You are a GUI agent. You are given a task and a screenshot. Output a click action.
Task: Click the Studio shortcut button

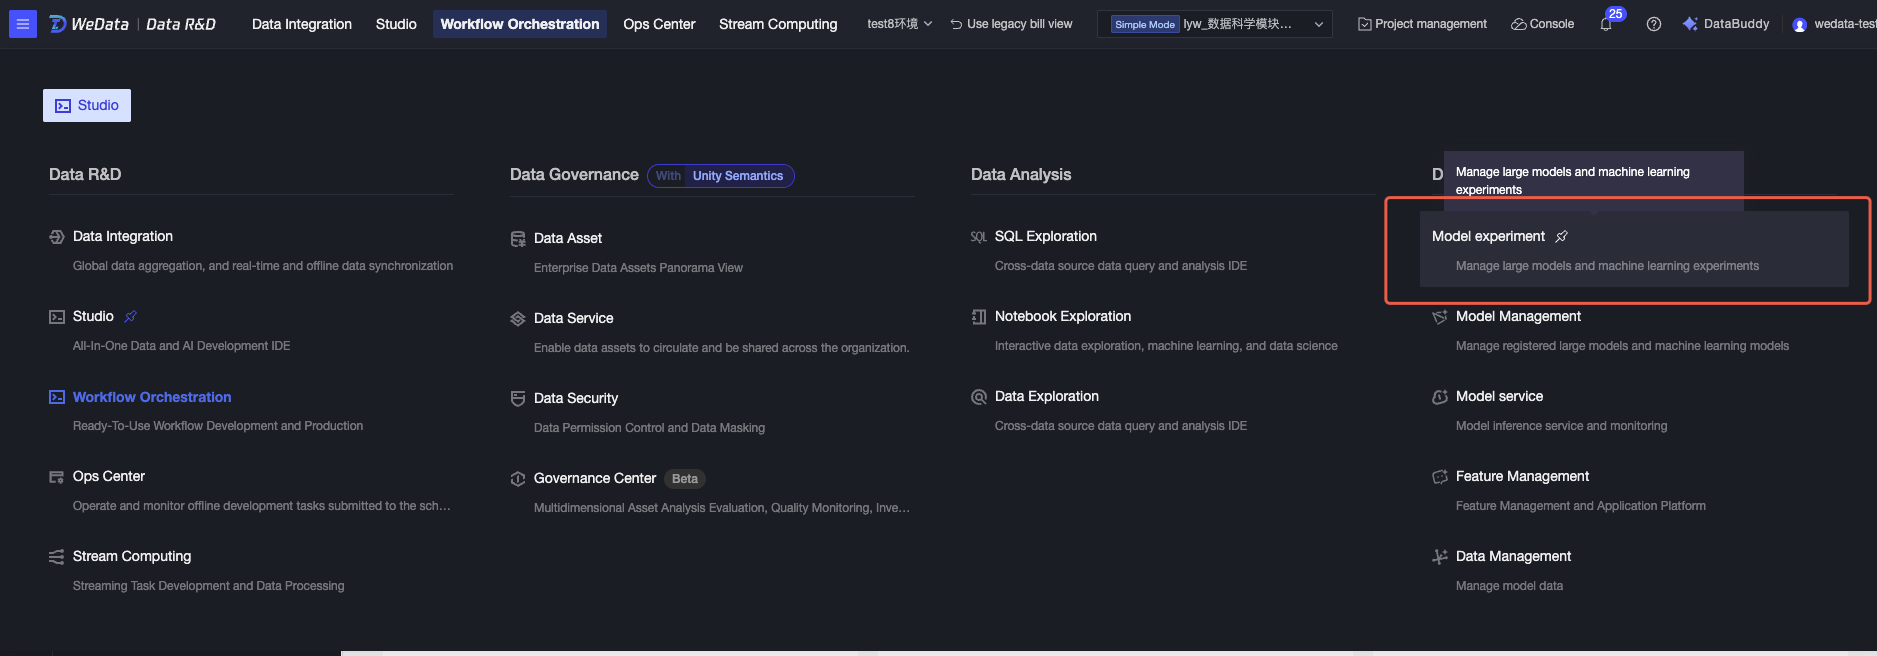(87, 105)
